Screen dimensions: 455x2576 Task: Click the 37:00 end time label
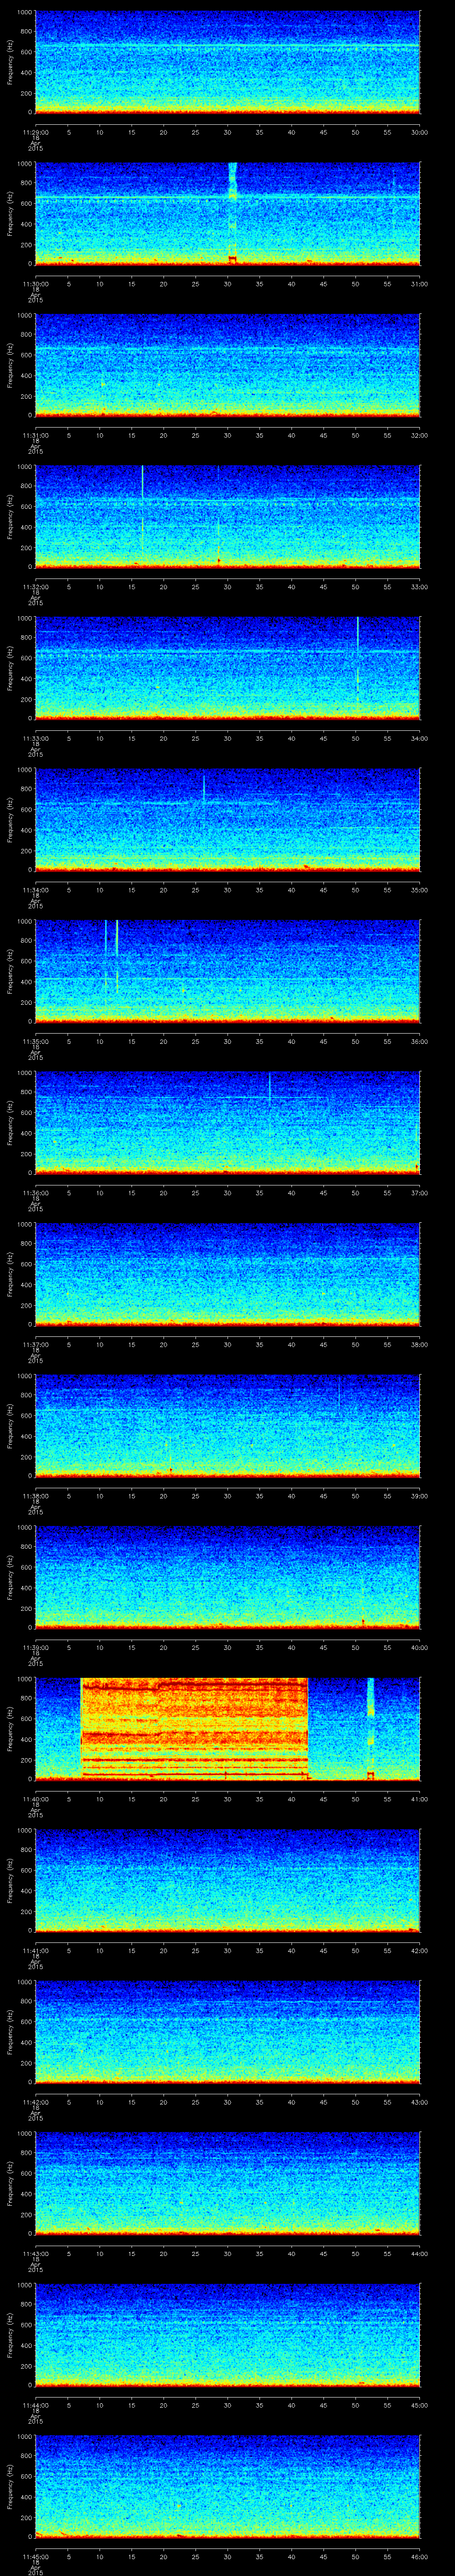(x=419, y=1193)
